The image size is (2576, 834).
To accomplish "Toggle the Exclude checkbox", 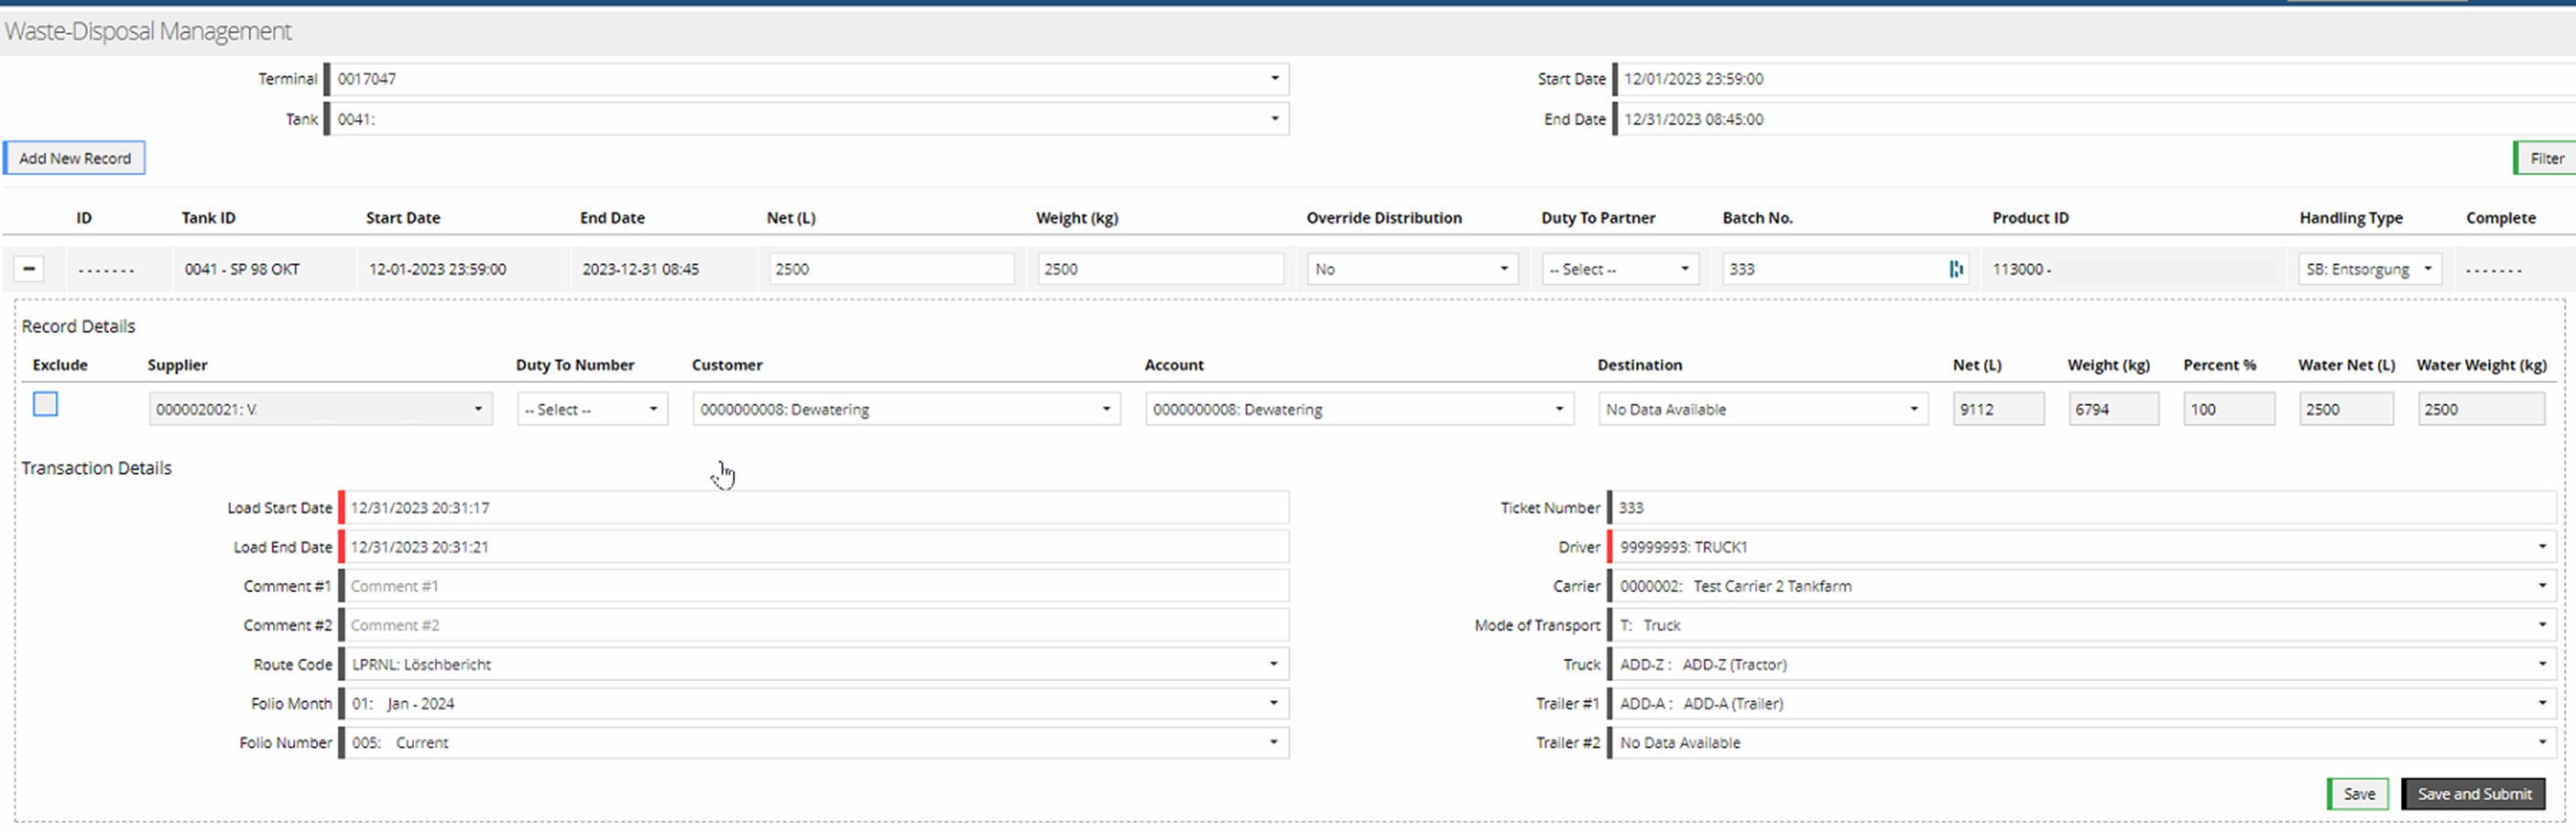I will [x=46, y=404].
